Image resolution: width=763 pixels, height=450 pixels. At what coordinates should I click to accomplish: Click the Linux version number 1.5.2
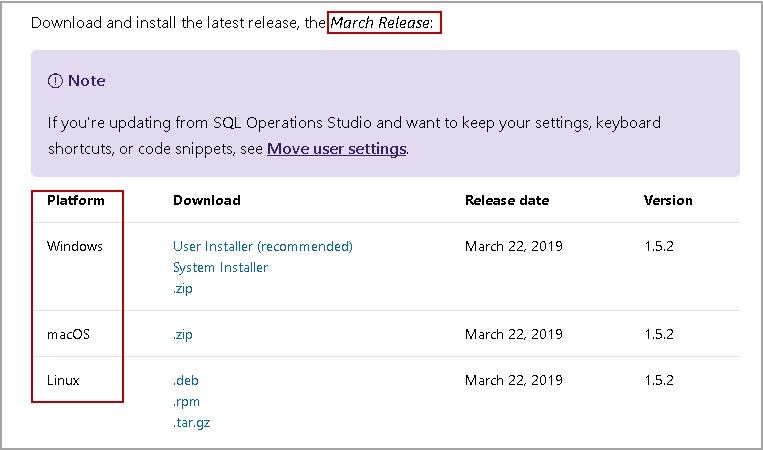659,380
